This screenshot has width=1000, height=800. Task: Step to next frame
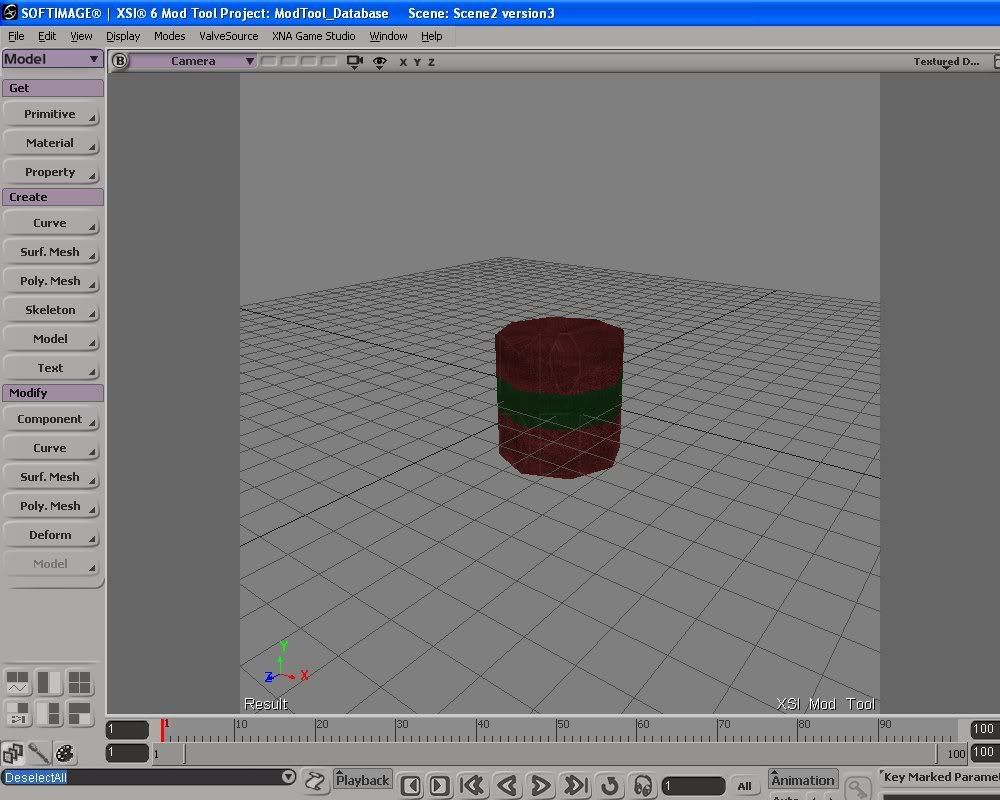pos(439,785)
